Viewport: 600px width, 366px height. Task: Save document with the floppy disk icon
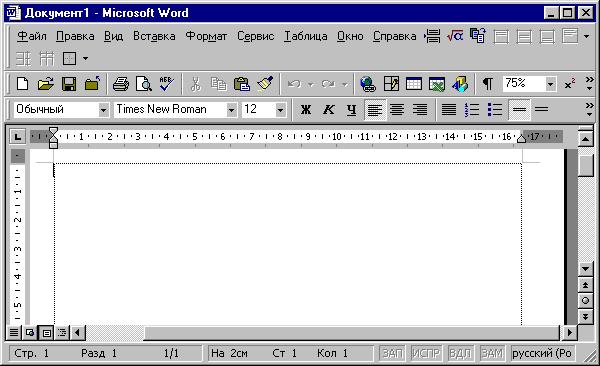click(x=69, y=83)
